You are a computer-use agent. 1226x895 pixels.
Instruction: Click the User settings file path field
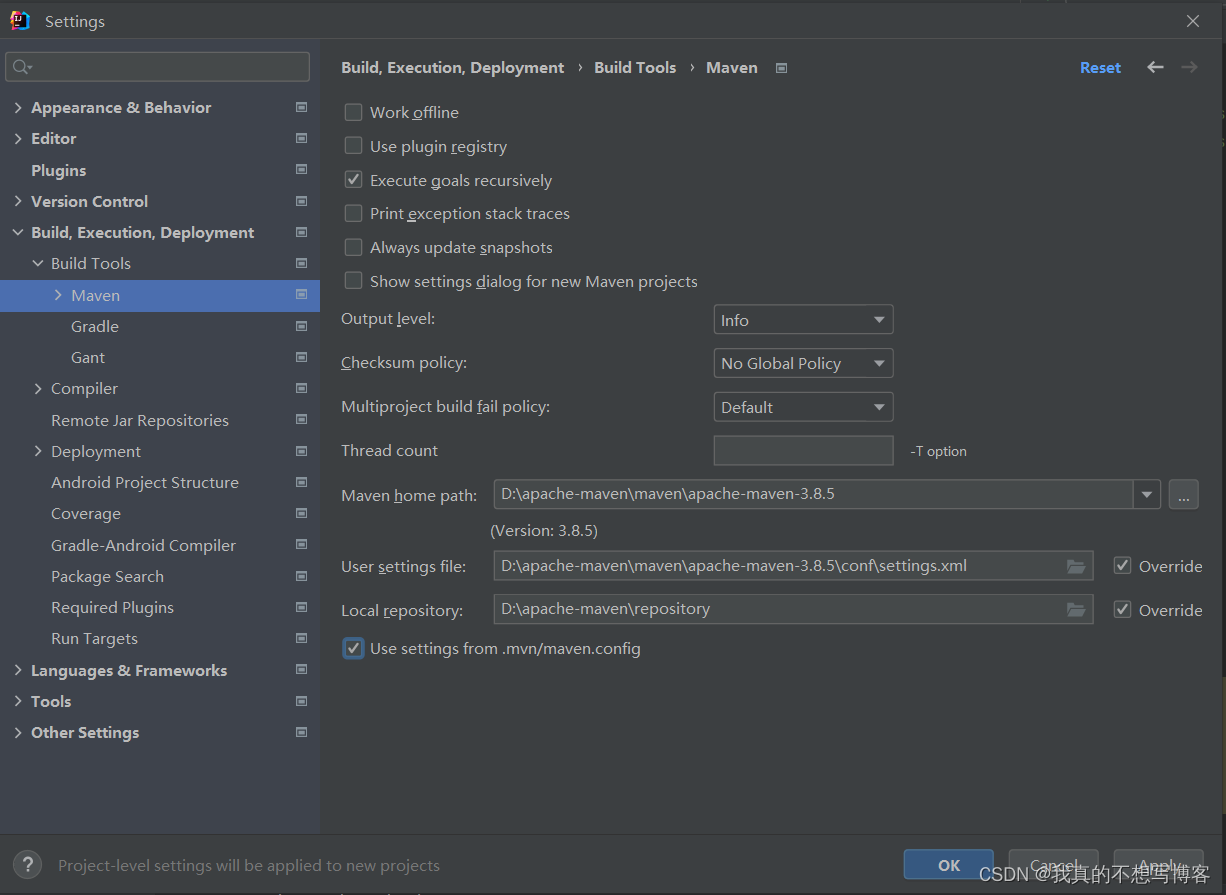click(x=793, y=566)
